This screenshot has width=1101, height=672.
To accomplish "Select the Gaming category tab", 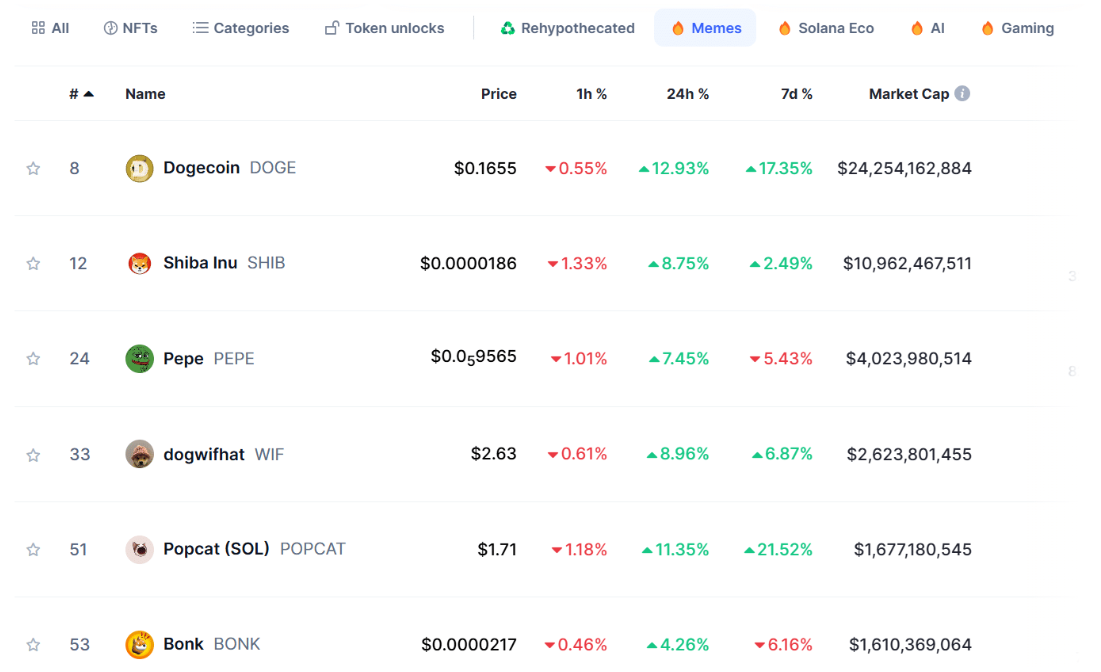I will pos(1017,28).
